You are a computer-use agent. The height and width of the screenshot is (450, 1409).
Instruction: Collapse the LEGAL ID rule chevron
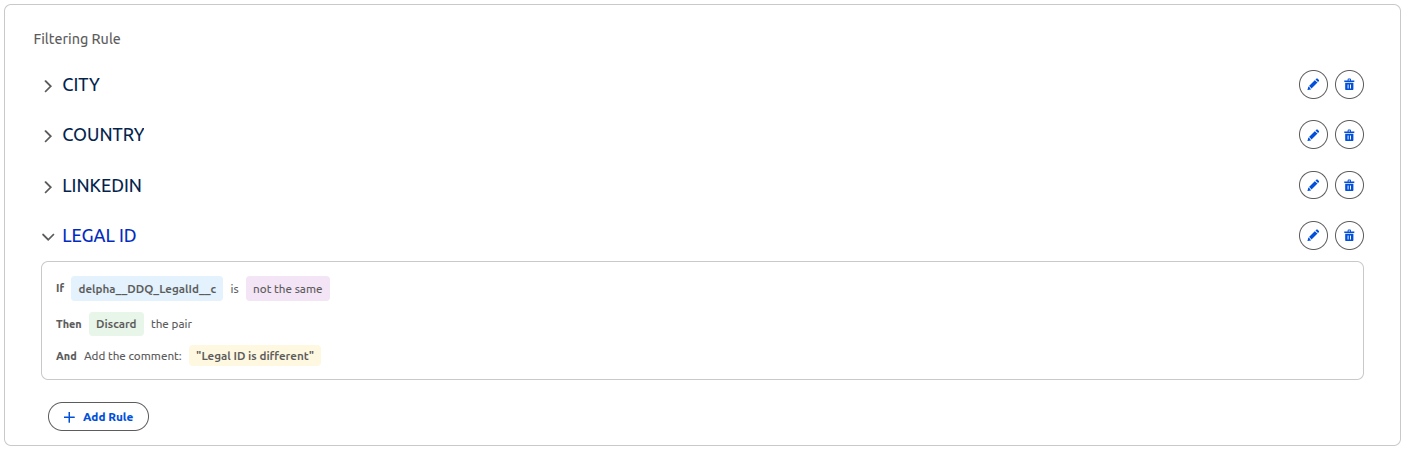[x=48, y=237]
